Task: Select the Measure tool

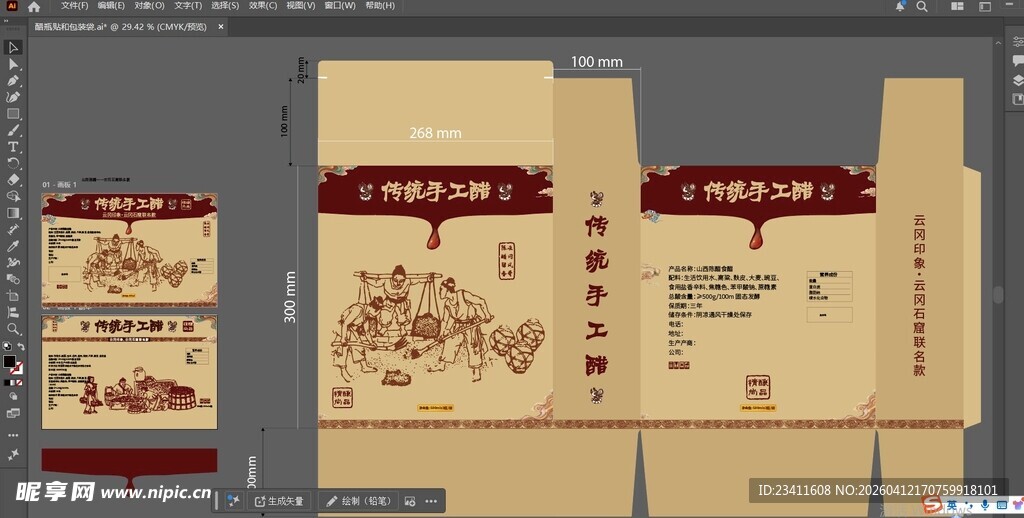Action: coord(13,229)
